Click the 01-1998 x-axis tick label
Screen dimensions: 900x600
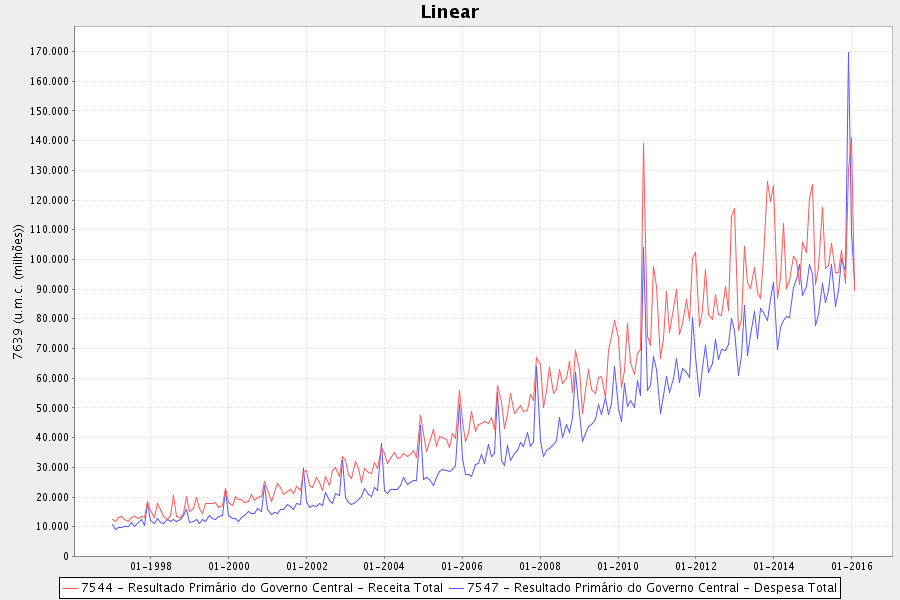point(151,566)
